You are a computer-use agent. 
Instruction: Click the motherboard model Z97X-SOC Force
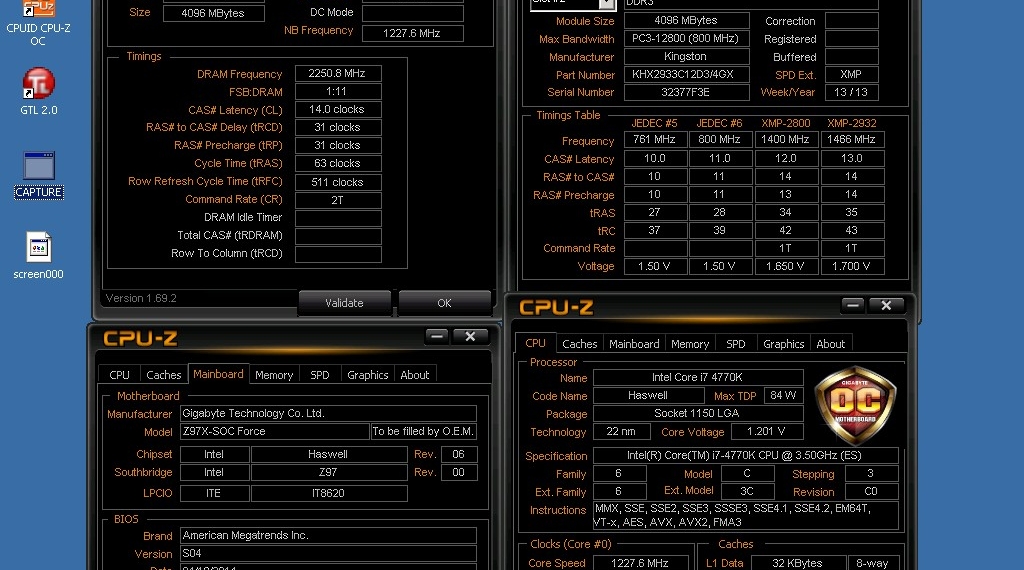tap(275, 432)
